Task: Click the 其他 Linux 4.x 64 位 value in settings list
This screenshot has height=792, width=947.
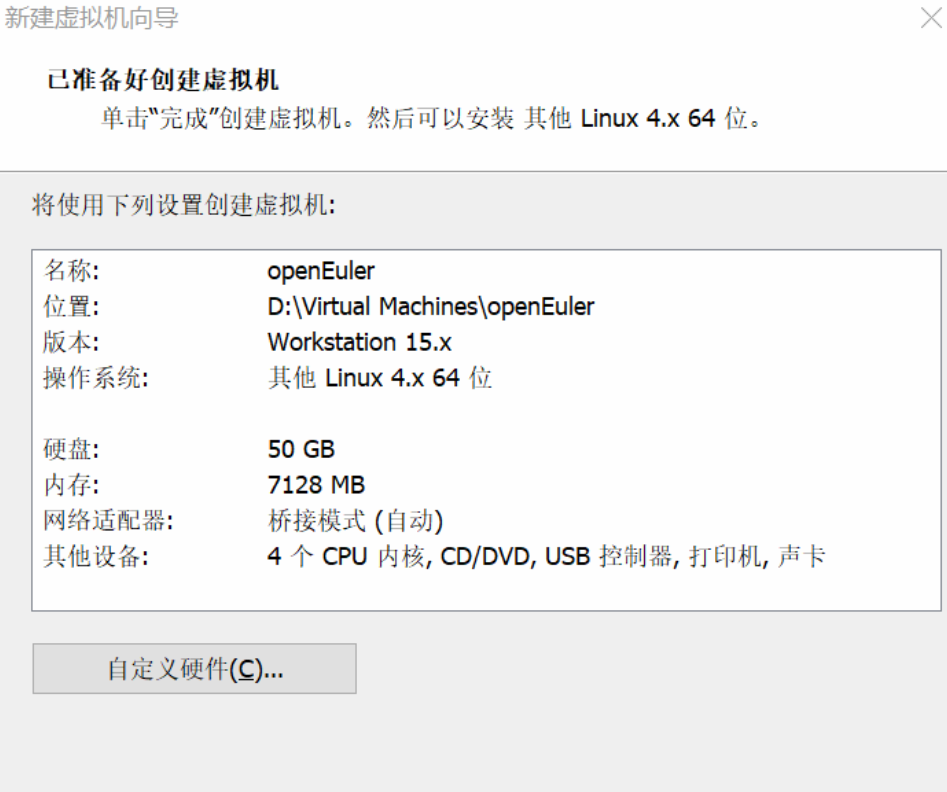Action: tap(380, 378)
